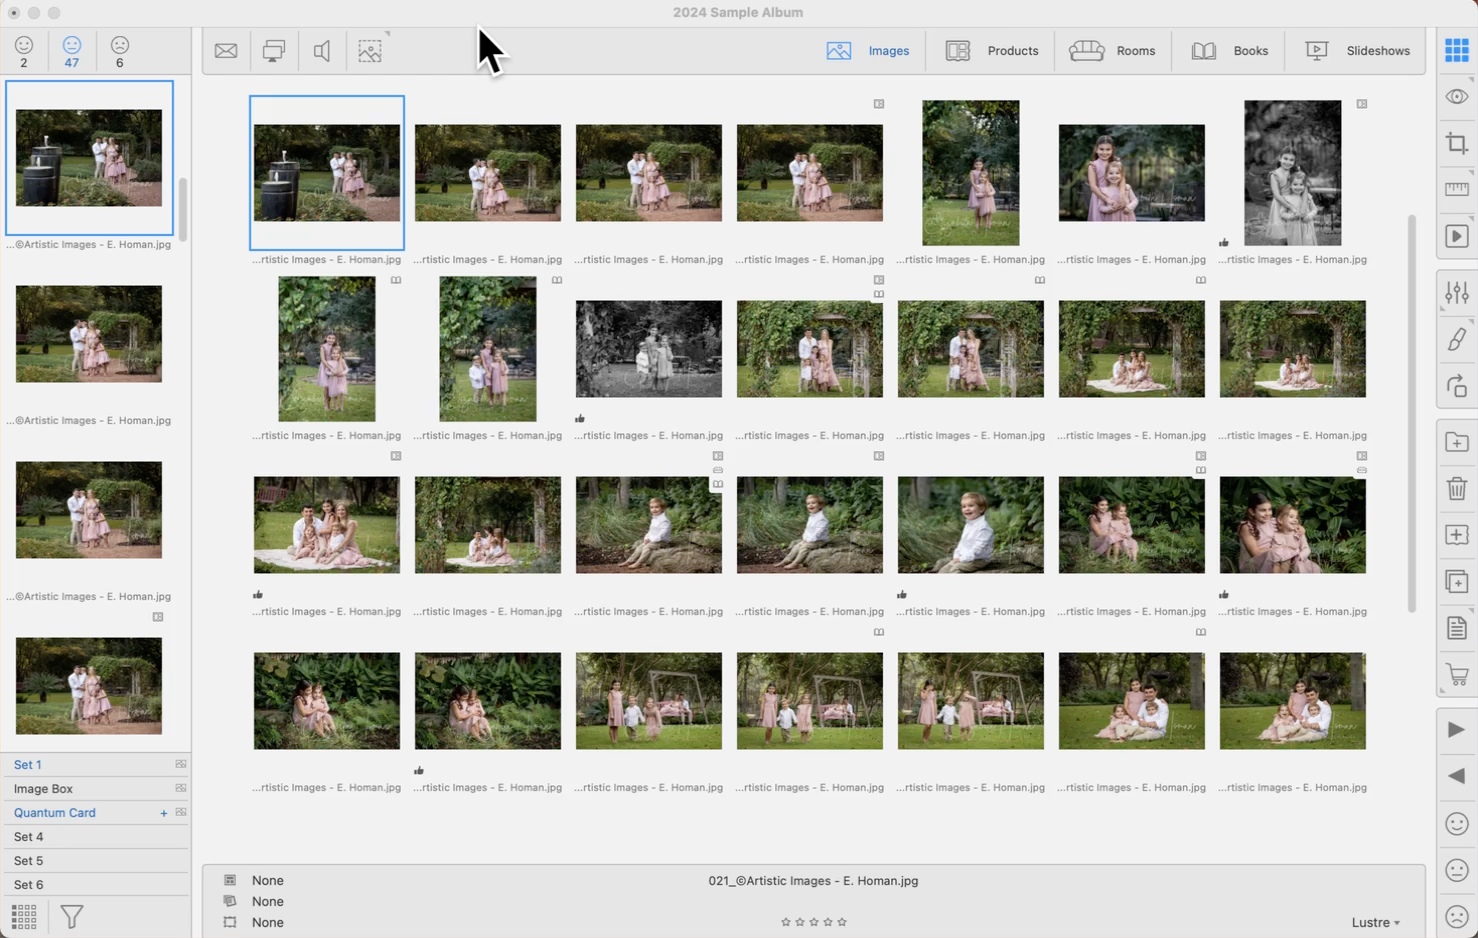Click the adjustment sliders icon
Screen dimensions: 1478x938
click(x=1456, y=293)
